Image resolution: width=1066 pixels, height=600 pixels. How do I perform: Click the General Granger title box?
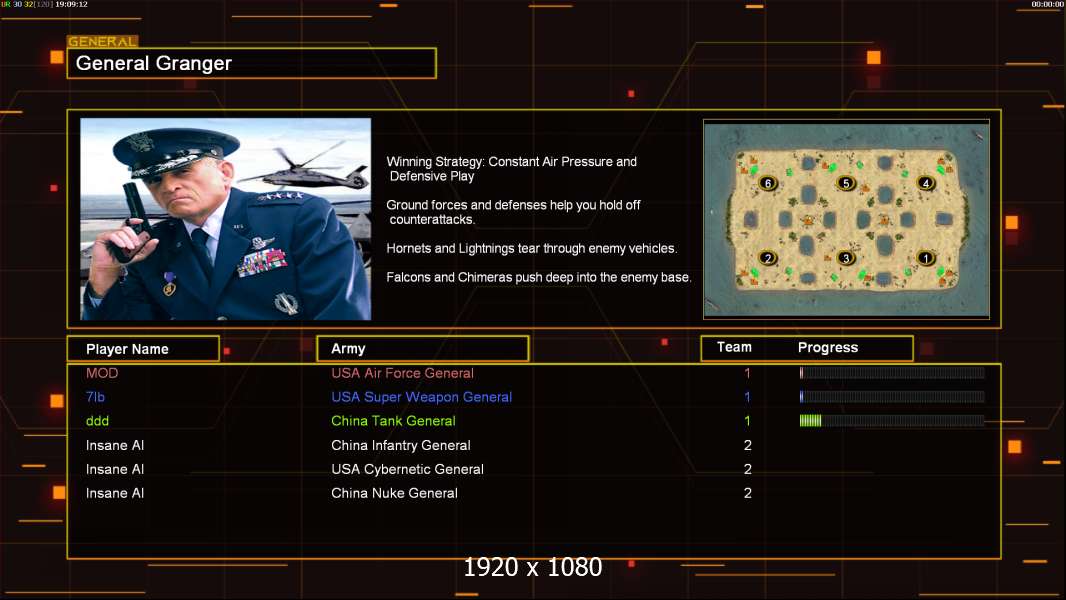[x=252, y=63]
